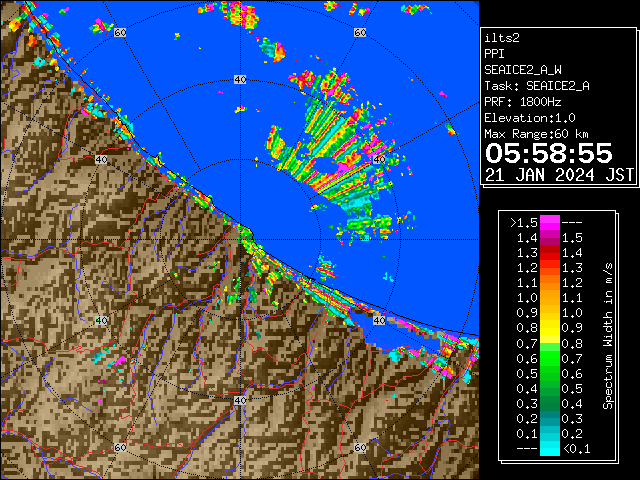
Task: Click the 'PRF: 1800Hz' text
Action: click(523, 102)
